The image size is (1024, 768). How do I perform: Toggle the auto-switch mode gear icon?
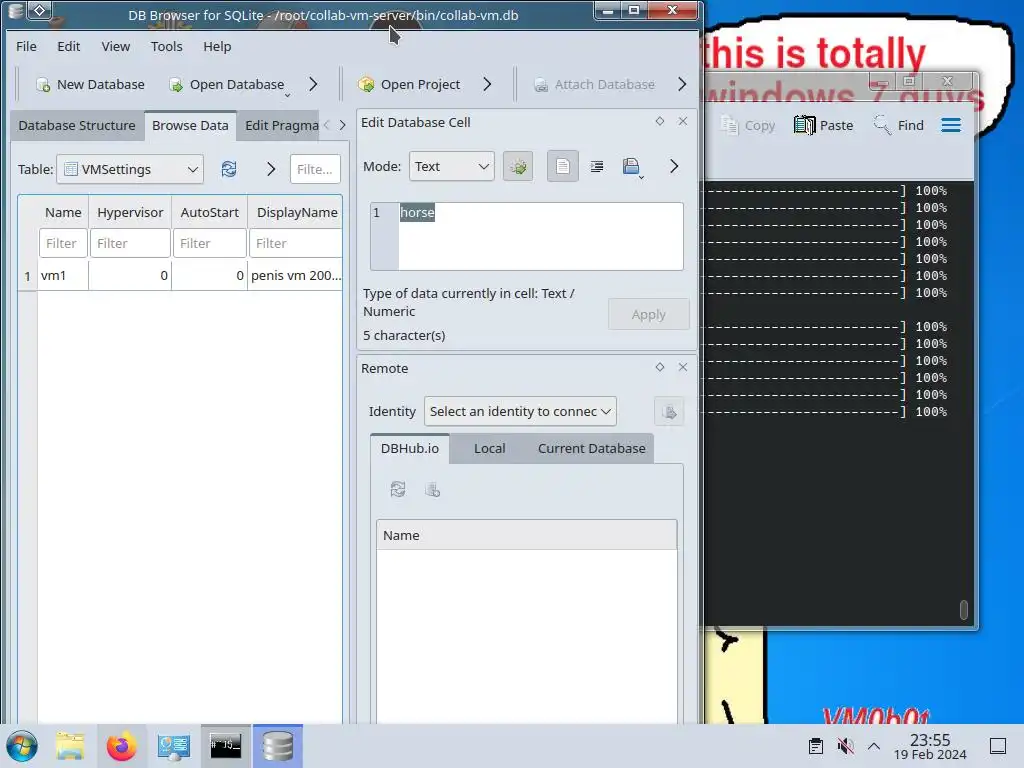(518, 167)
